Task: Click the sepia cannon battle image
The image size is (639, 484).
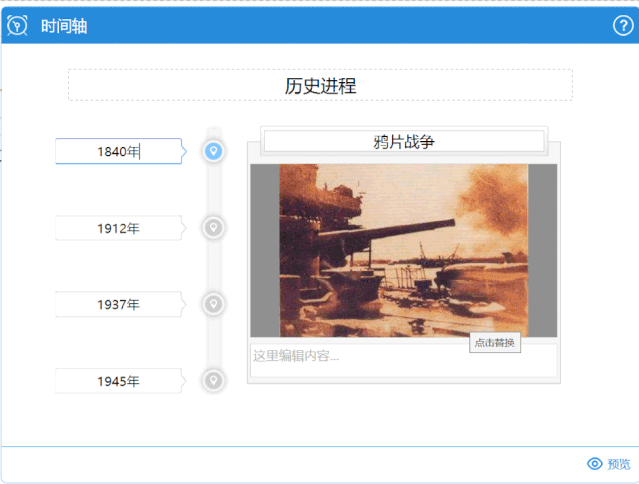Action: click(403, 250)
